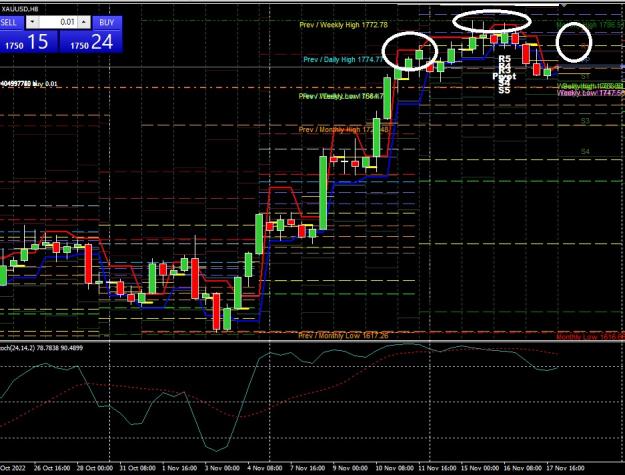Click the Prev / Monthly Low 1617.26 label

click(x=343, y=336)
